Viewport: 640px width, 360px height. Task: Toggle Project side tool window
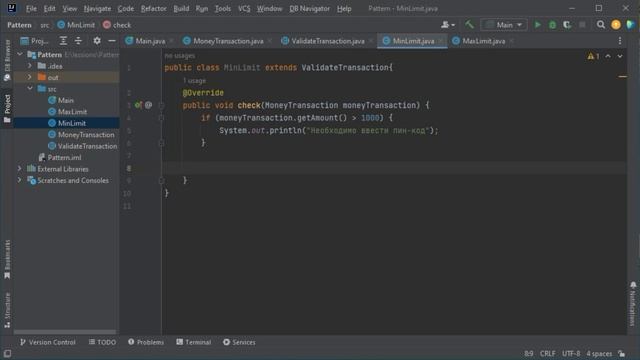click(x=7, y=108)
